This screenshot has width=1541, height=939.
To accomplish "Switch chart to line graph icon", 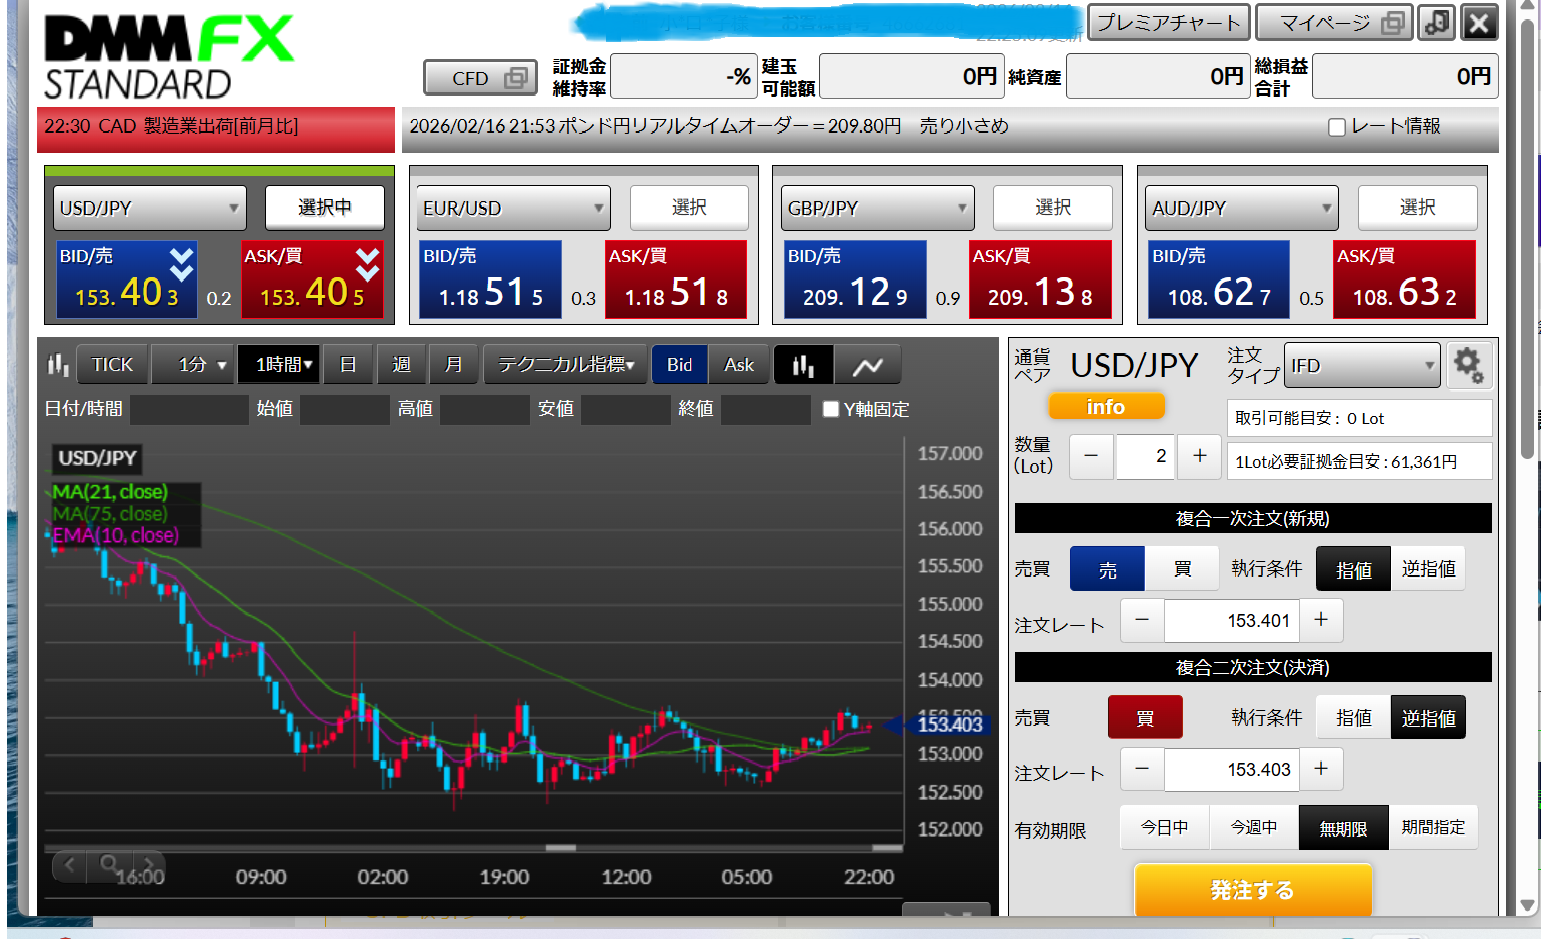I will pyautogui.click(x=867, y=365).
